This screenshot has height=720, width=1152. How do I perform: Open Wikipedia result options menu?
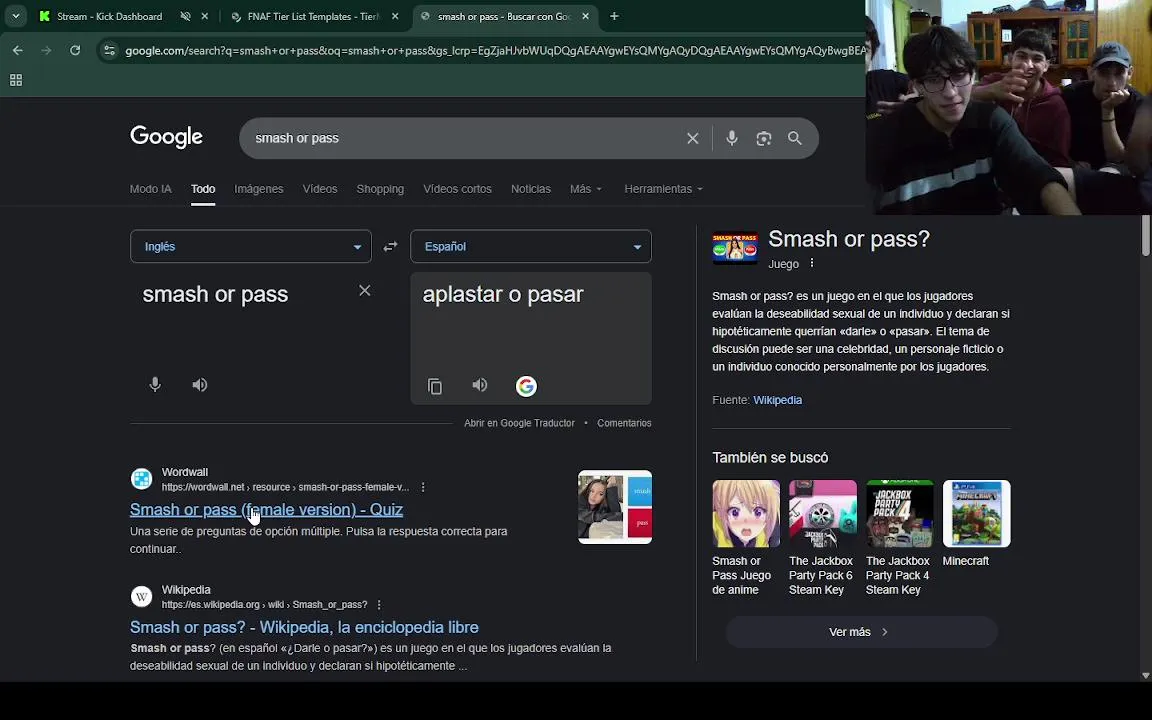click(x=379, y=605)
